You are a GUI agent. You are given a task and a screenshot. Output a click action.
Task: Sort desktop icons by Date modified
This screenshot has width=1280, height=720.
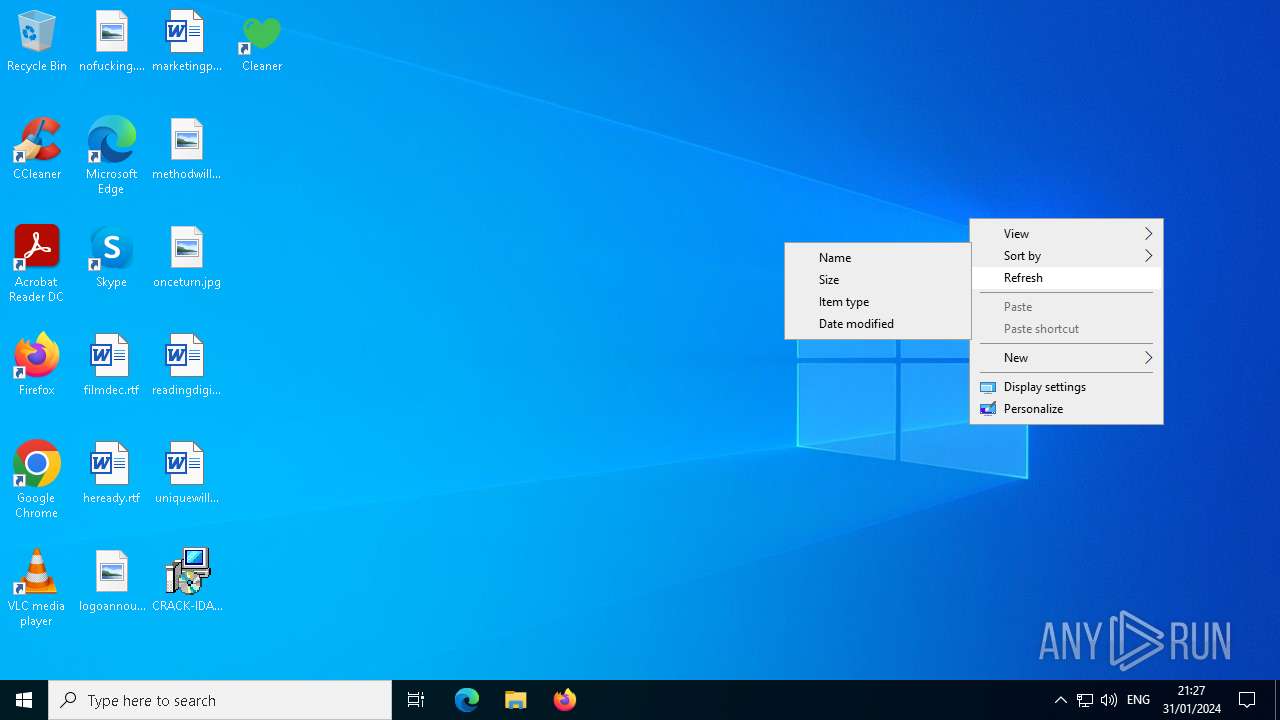(877, 324)
